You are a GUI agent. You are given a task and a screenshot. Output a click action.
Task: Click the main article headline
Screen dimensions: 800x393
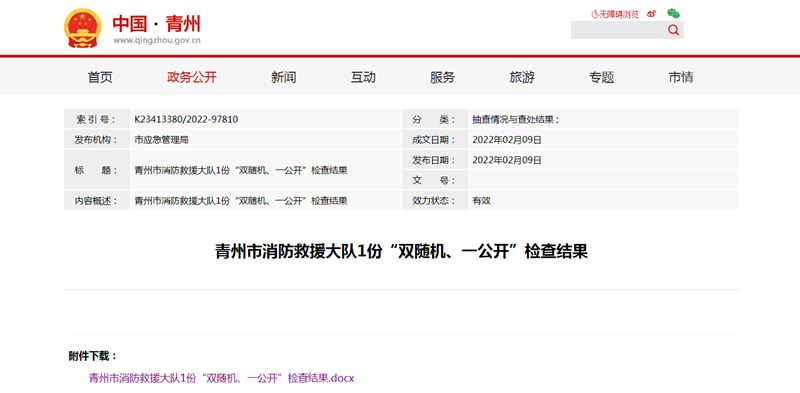point(401,252)
